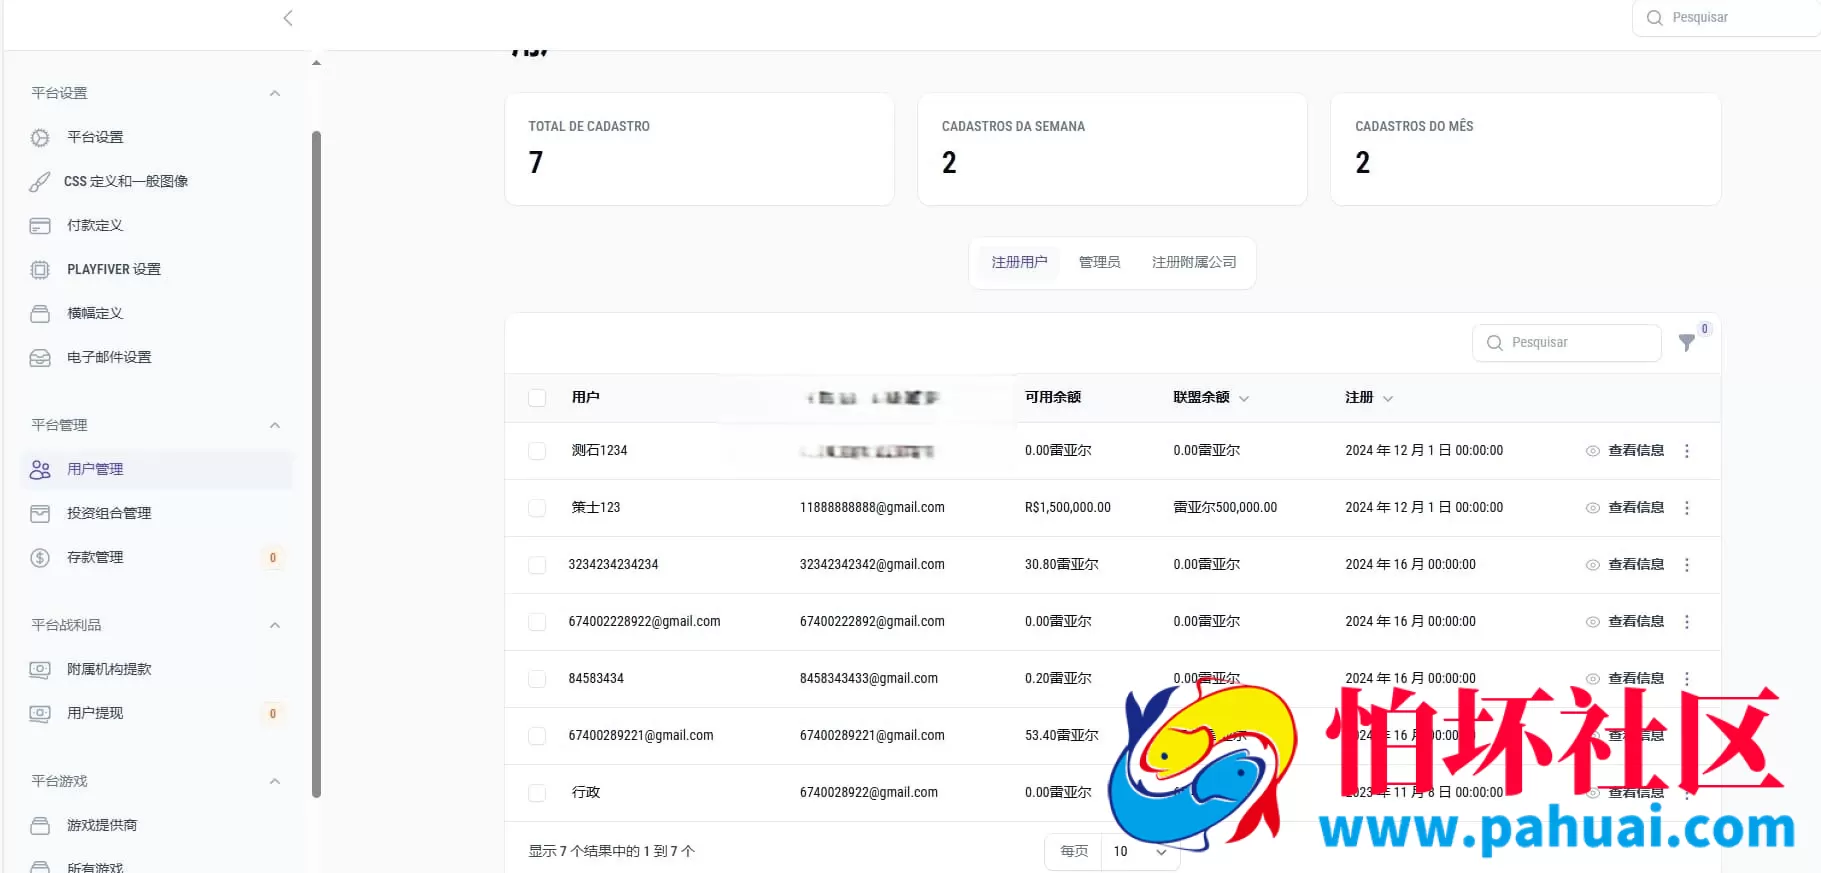
Task: Focus the table Pesquisar search field
Action: click(1567, 343)
